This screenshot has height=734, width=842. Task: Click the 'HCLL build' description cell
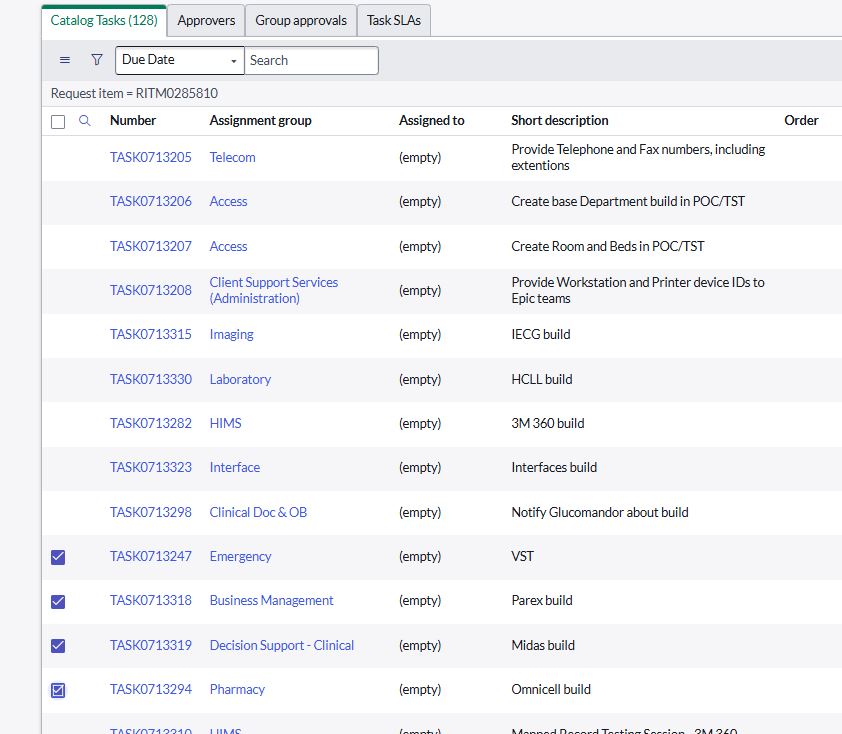pyautogui.click(x=542, y=380)
